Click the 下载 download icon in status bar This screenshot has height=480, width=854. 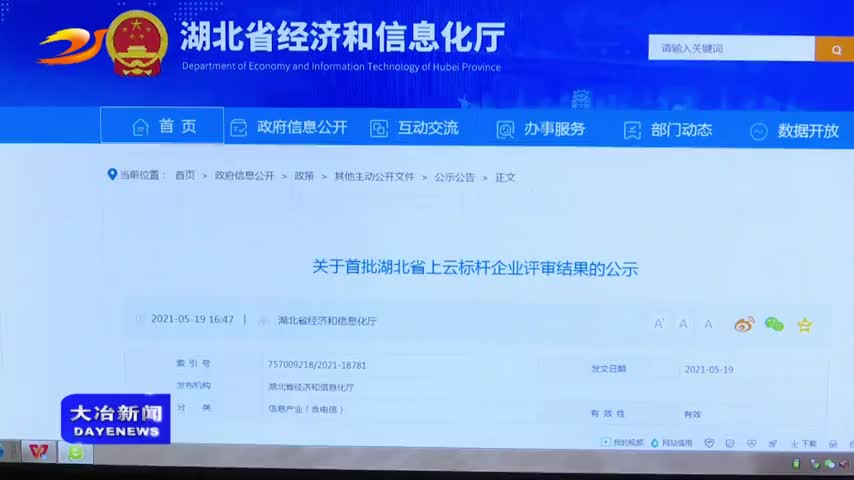803,443
